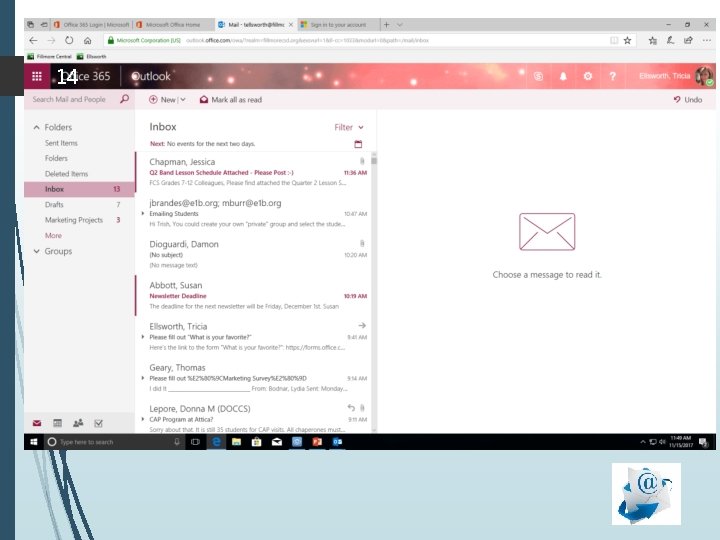The height and width of the screenshot is (540, 720).
Task: Open the Office 365 app launcher grid
Action: pyautogui.click(x=37, y=76)
